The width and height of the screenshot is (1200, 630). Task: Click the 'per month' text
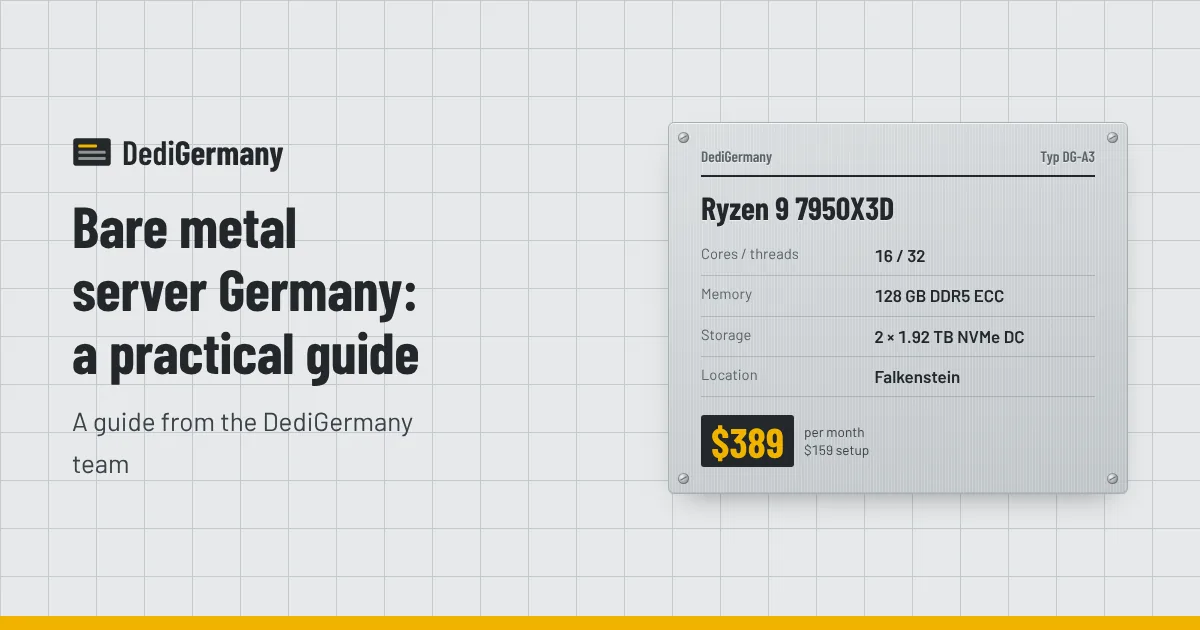coord(834,432)
